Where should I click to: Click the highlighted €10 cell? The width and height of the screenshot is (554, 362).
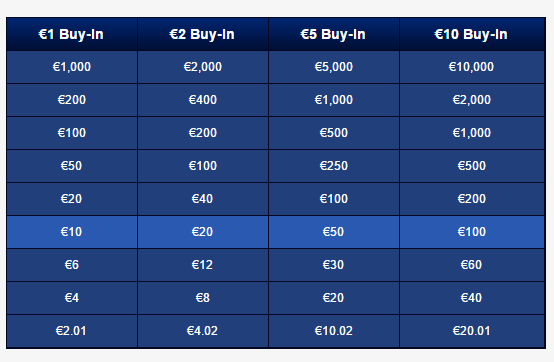(x=72, y=232)
